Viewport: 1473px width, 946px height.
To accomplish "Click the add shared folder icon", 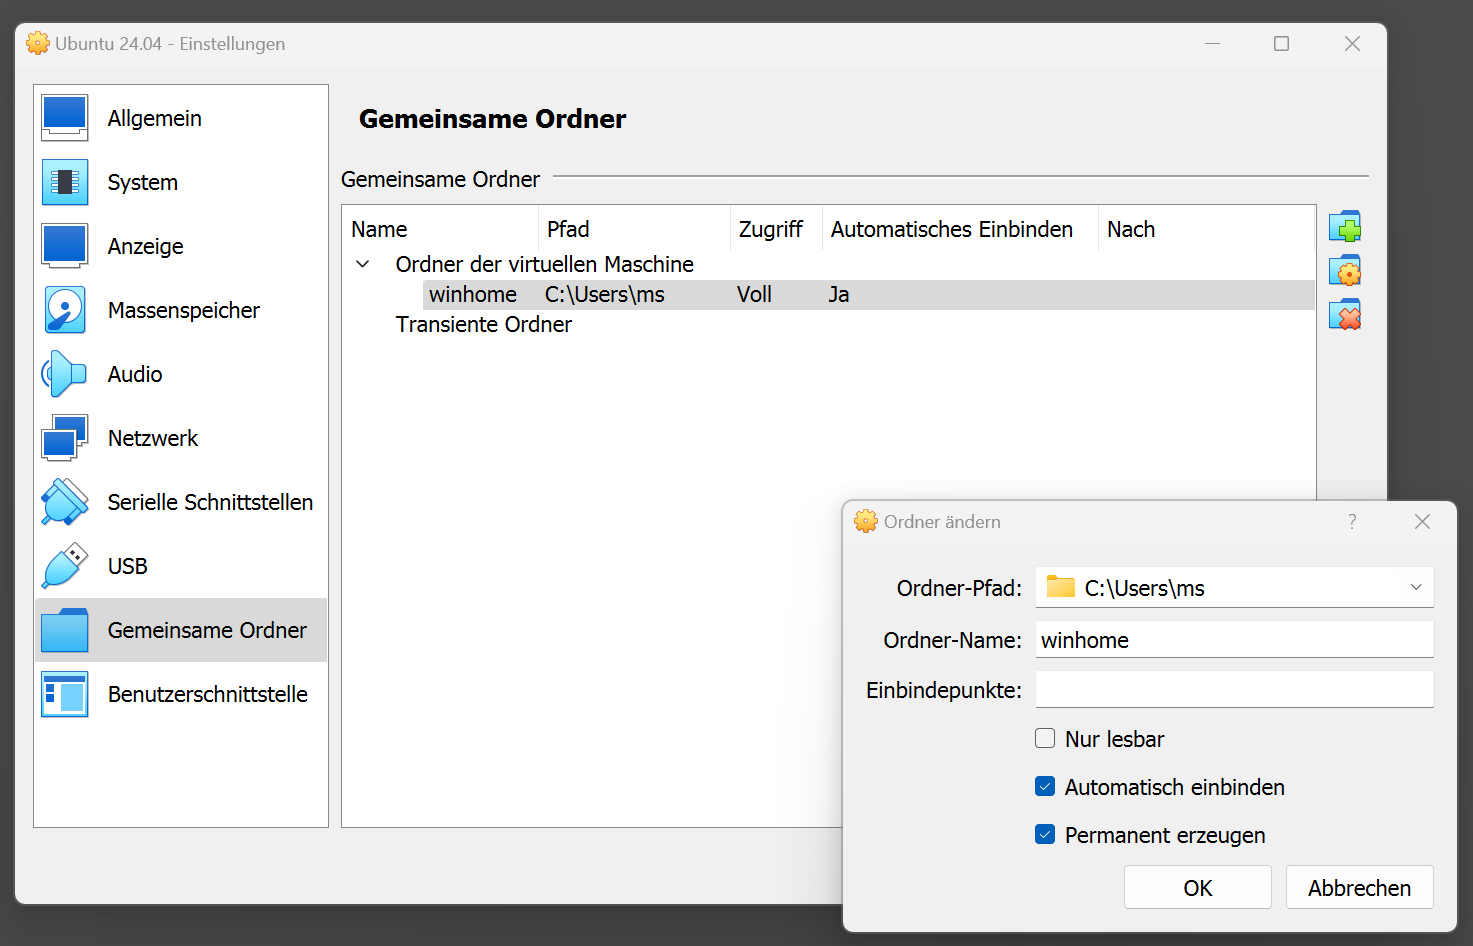I will coord(1345,227).
